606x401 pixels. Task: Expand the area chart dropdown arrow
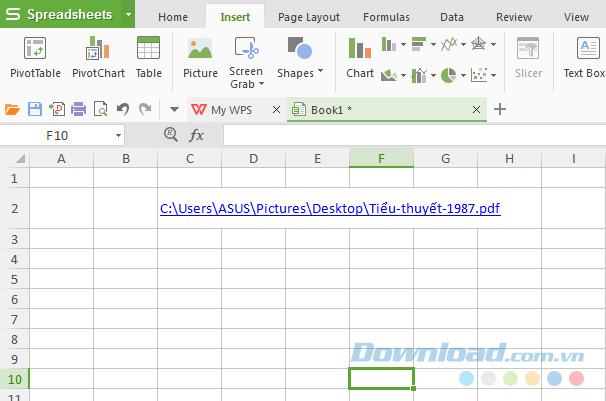tap(403, 75)
